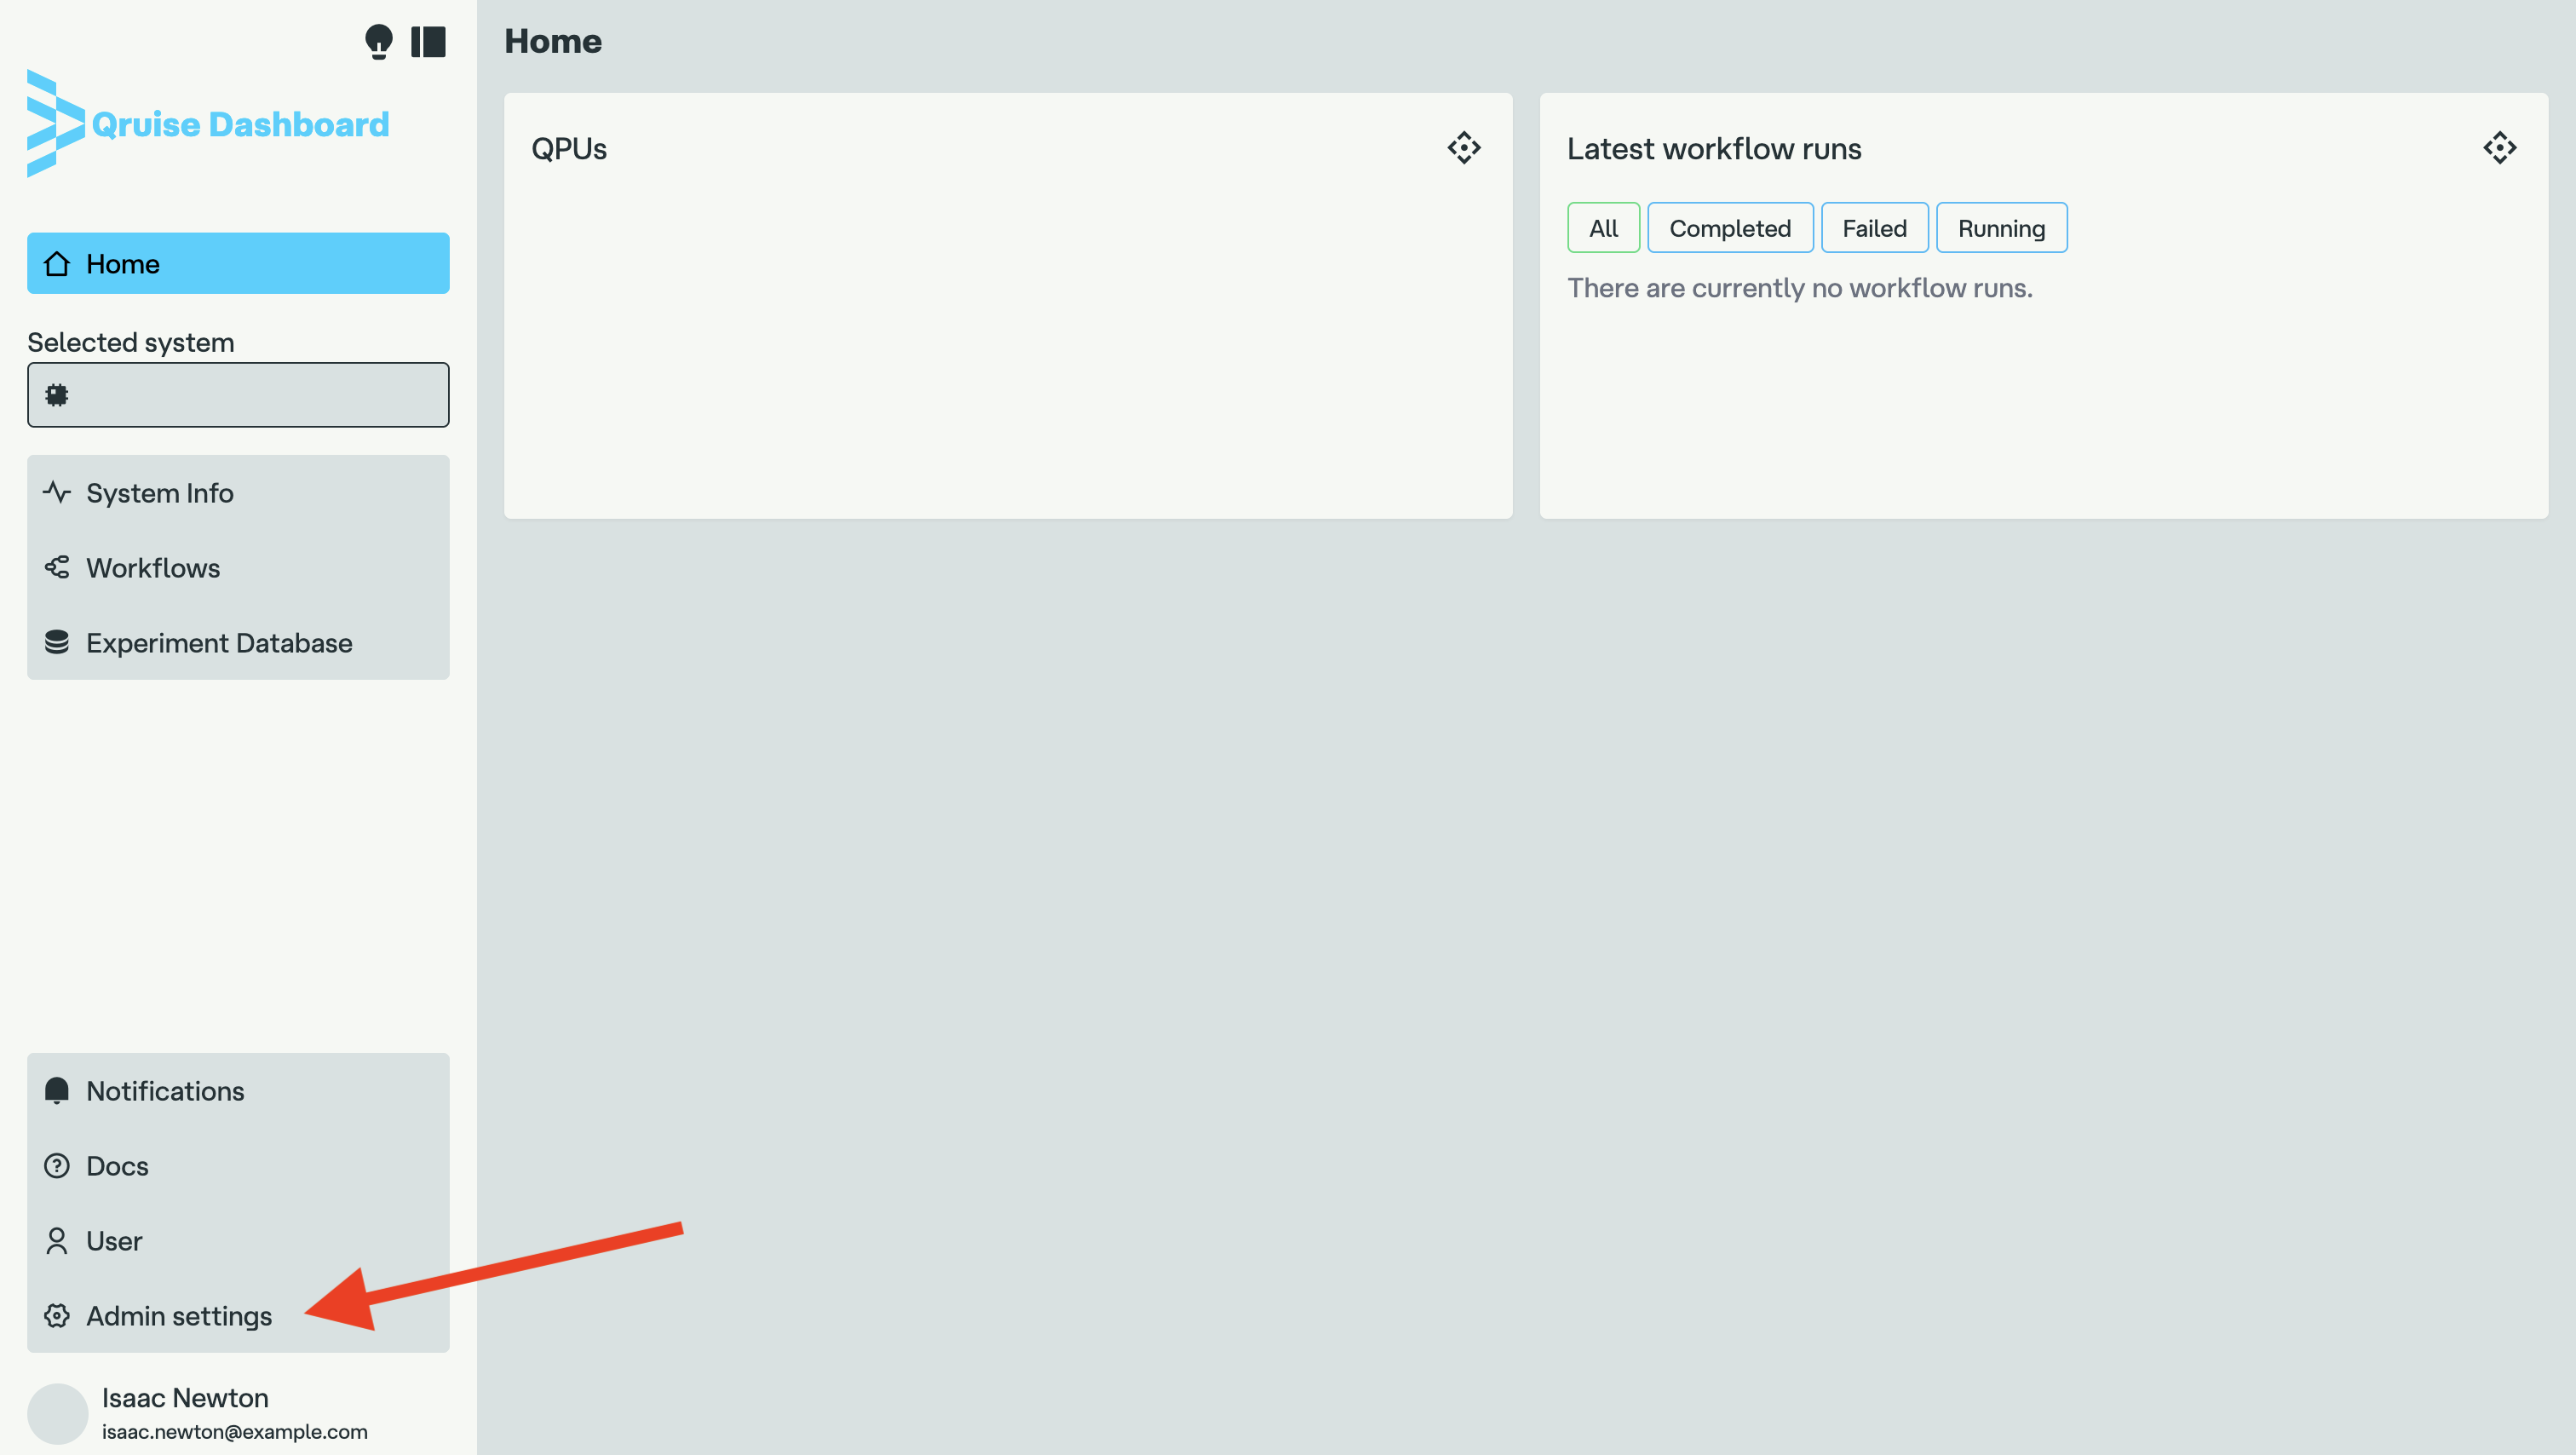Show only Running workflow runs
Screen dimensions: 2576x1455
tap(2001, 228)
